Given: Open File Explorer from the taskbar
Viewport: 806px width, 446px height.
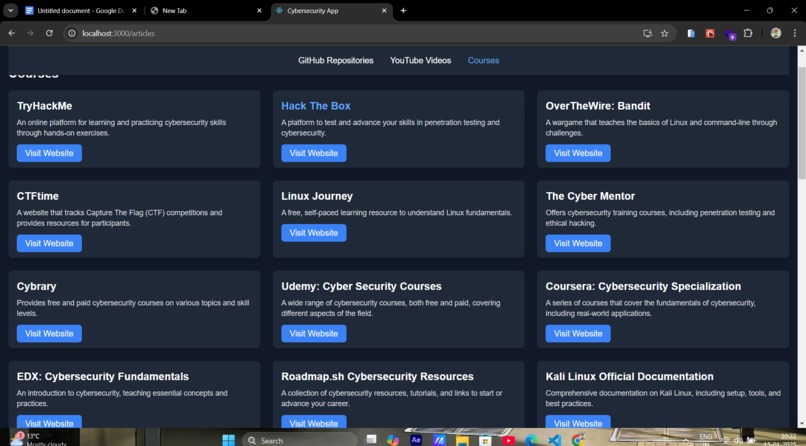Looking at the screenshot, I should click(x=462, y=440).
